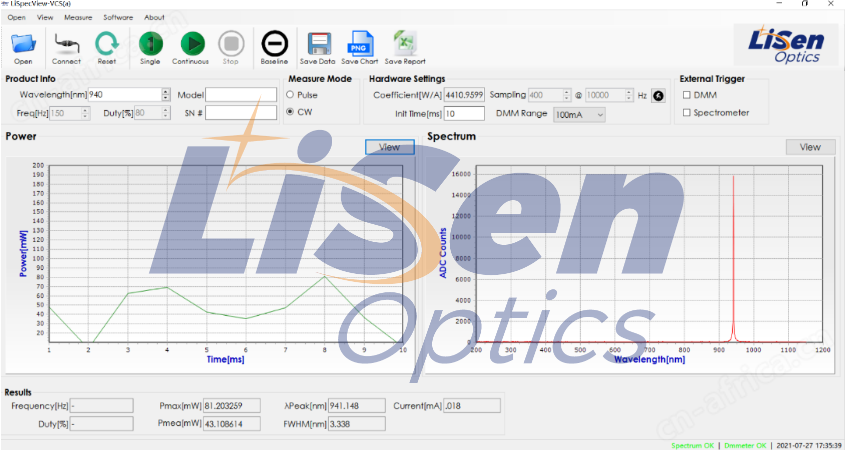
Task: Open the Software menu
Action: [x=118, y=18]
